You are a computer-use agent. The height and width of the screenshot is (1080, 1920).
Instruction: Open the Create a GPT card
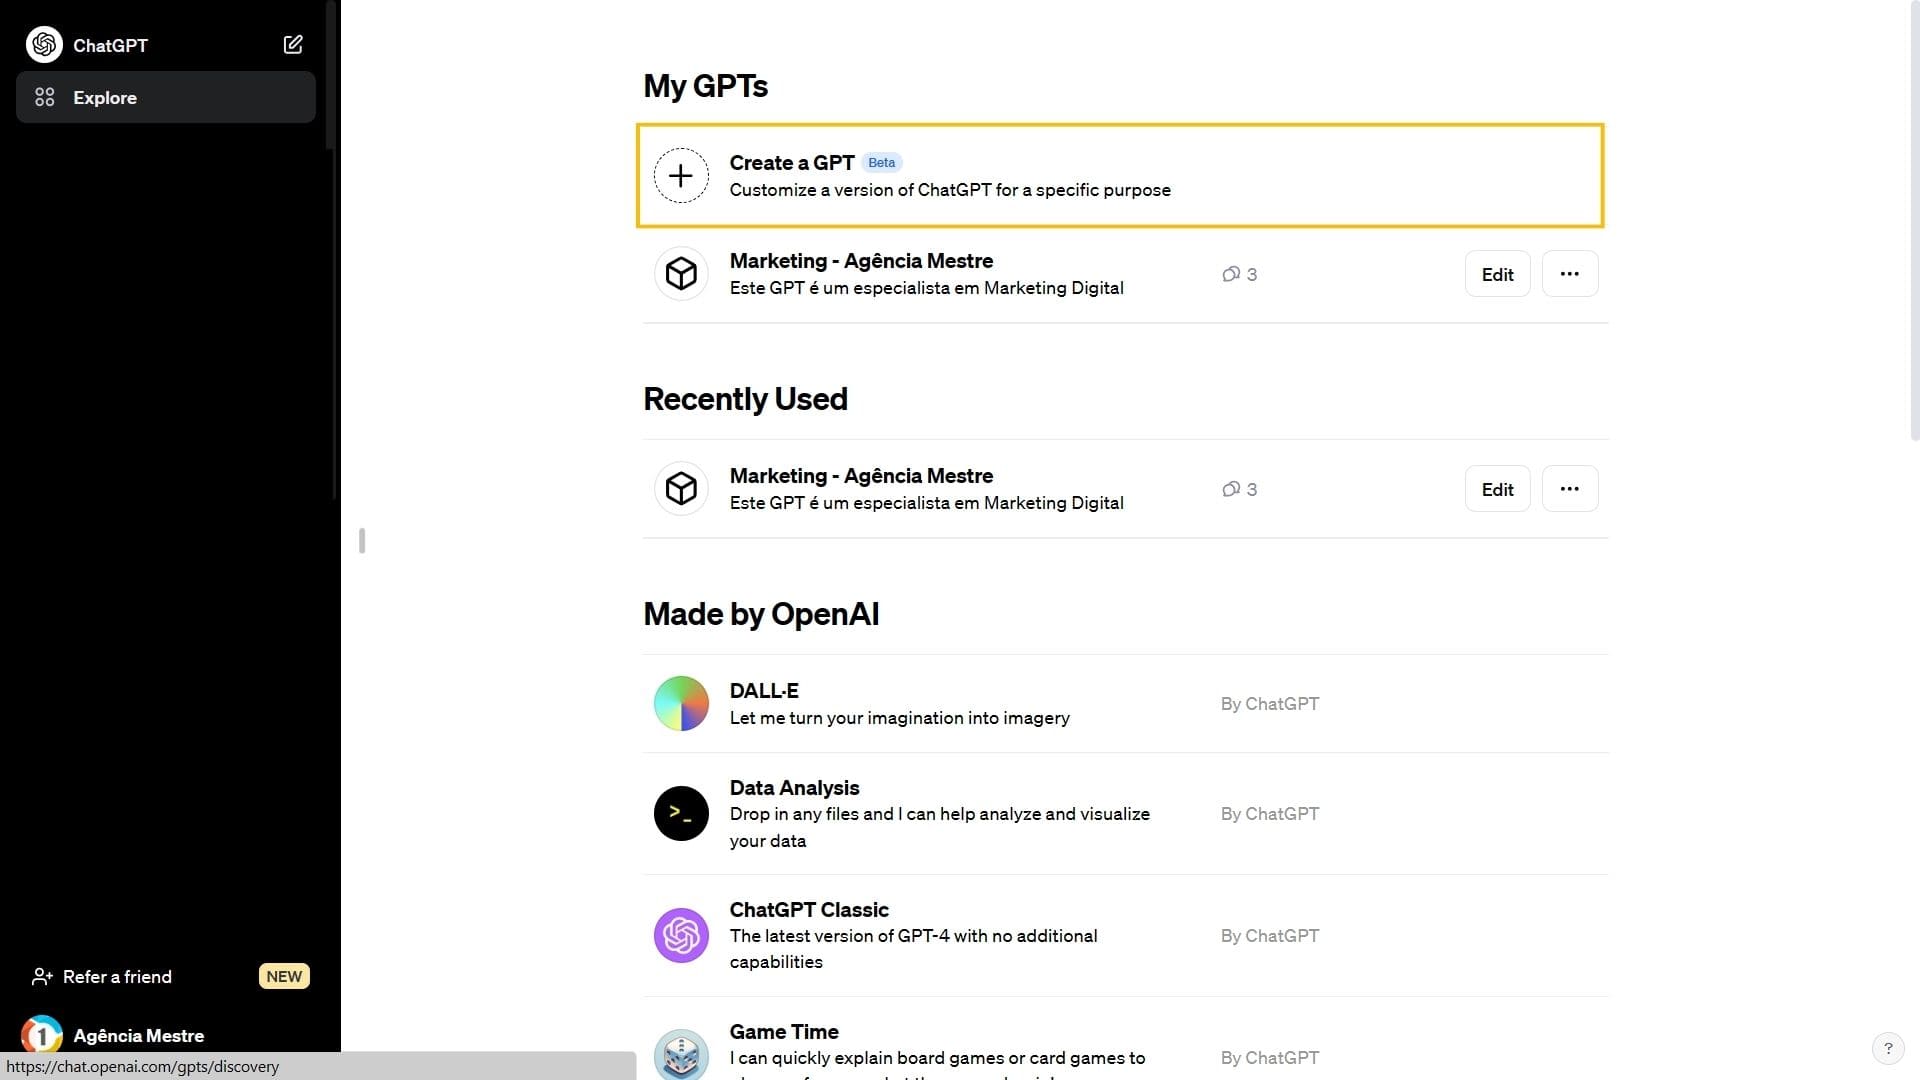[x=1120, y=176]
